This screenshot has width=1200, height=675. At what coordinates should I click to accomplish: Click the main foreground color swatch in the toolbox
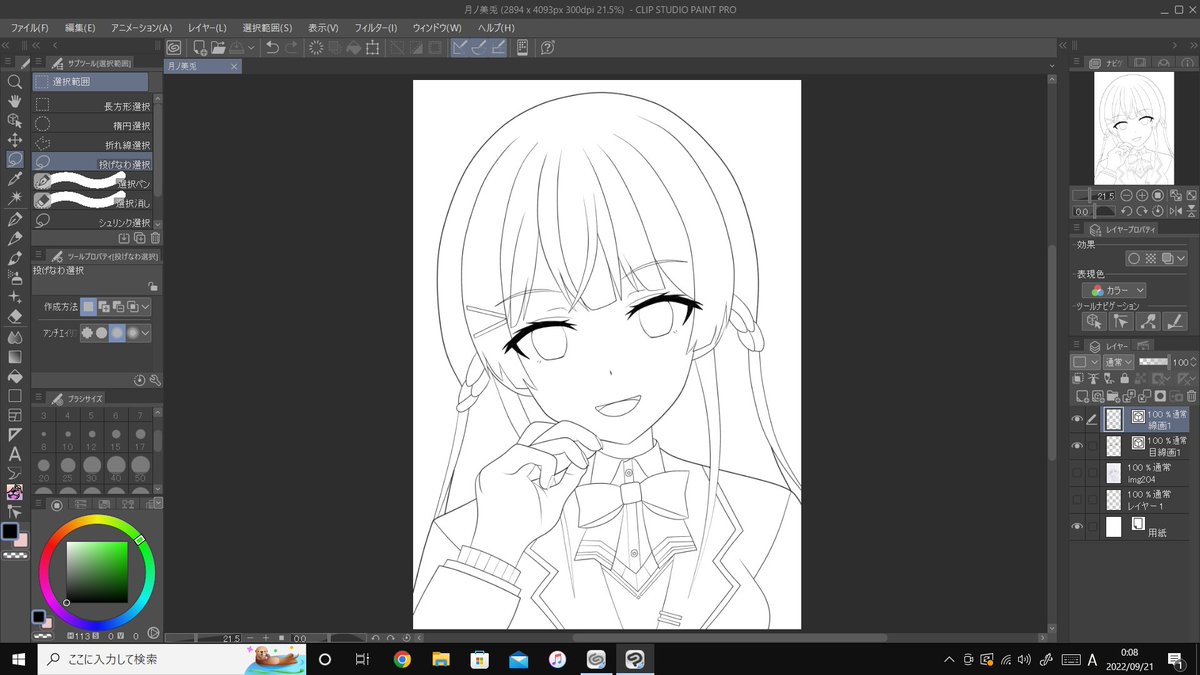10,531
